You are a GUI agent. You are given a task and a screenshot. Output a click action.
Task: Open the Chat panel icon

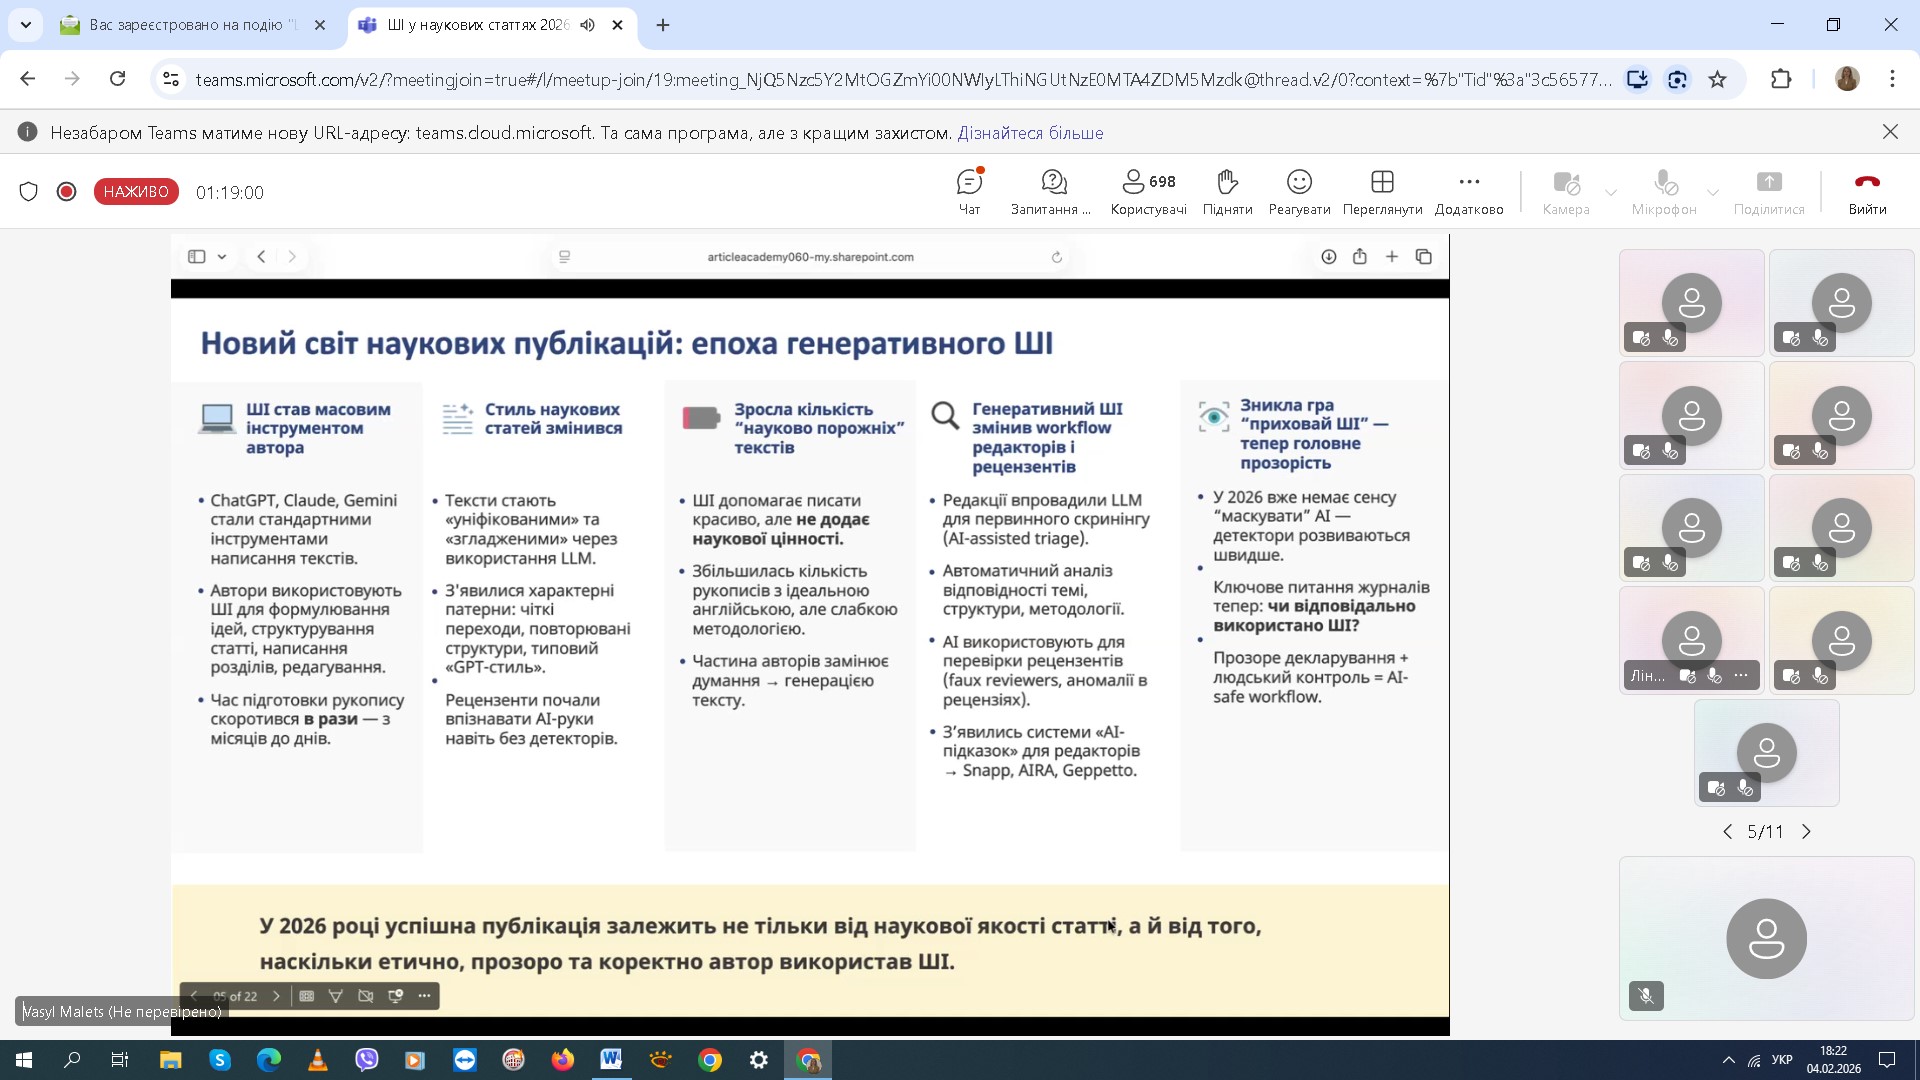click(x=969, y=183)
